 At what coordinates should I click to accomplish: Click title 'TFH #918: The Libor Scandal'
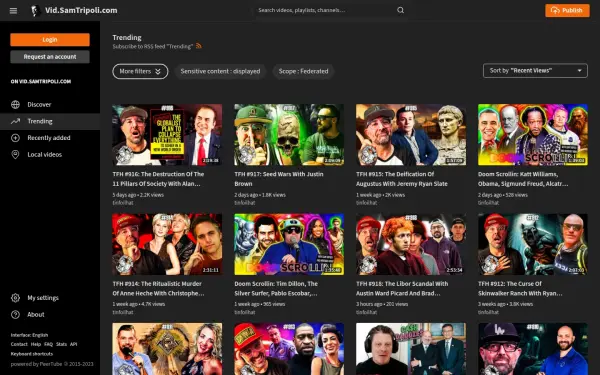click(402, 289)
